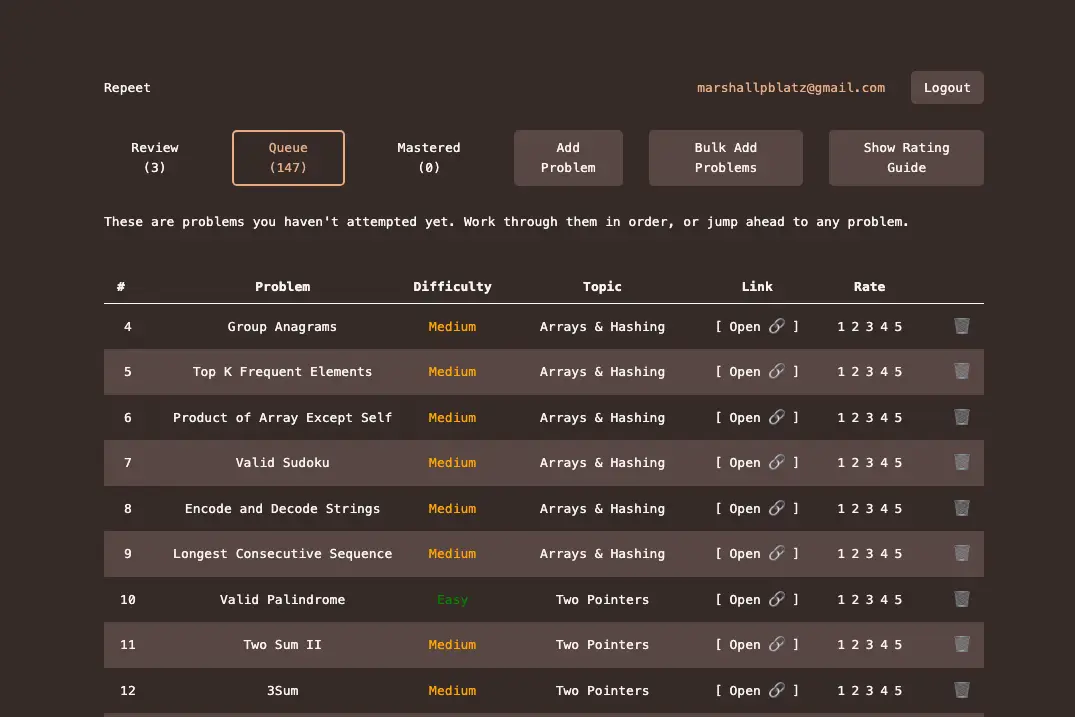Click the Repeet app title

click(127, 88)
